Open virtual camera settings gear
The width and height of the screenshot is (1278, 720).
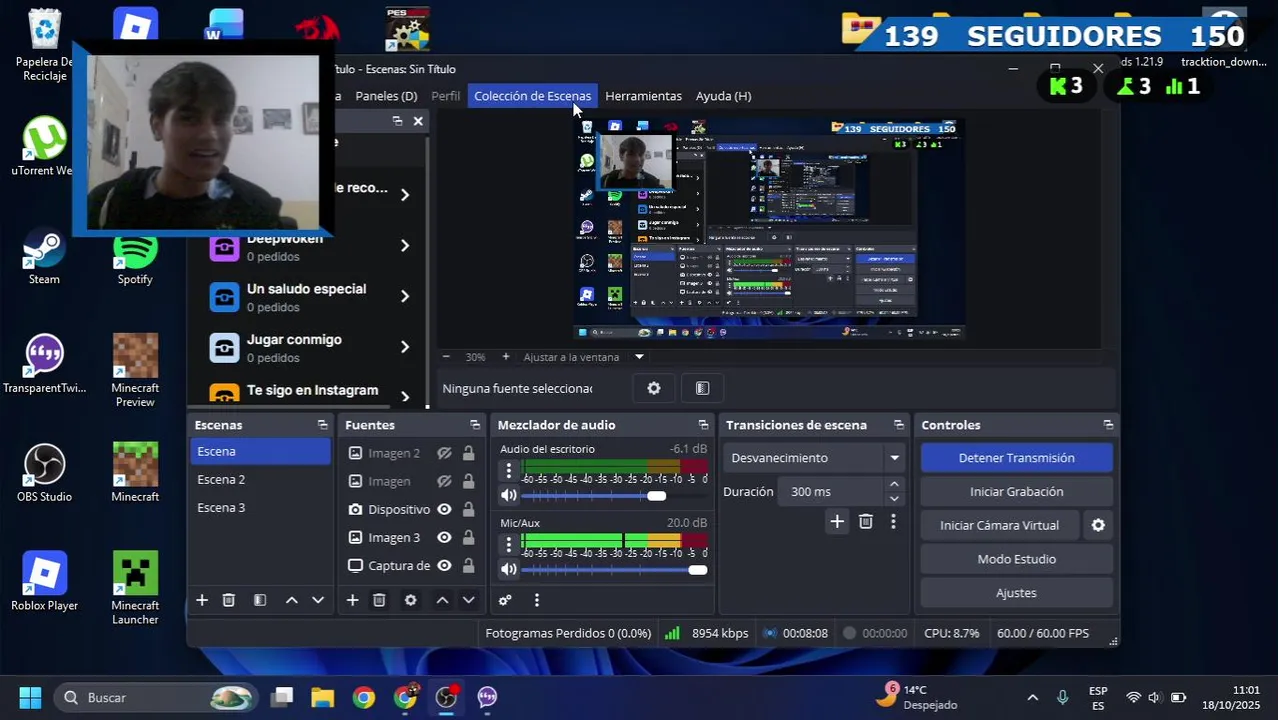(x=1098, y=525)
